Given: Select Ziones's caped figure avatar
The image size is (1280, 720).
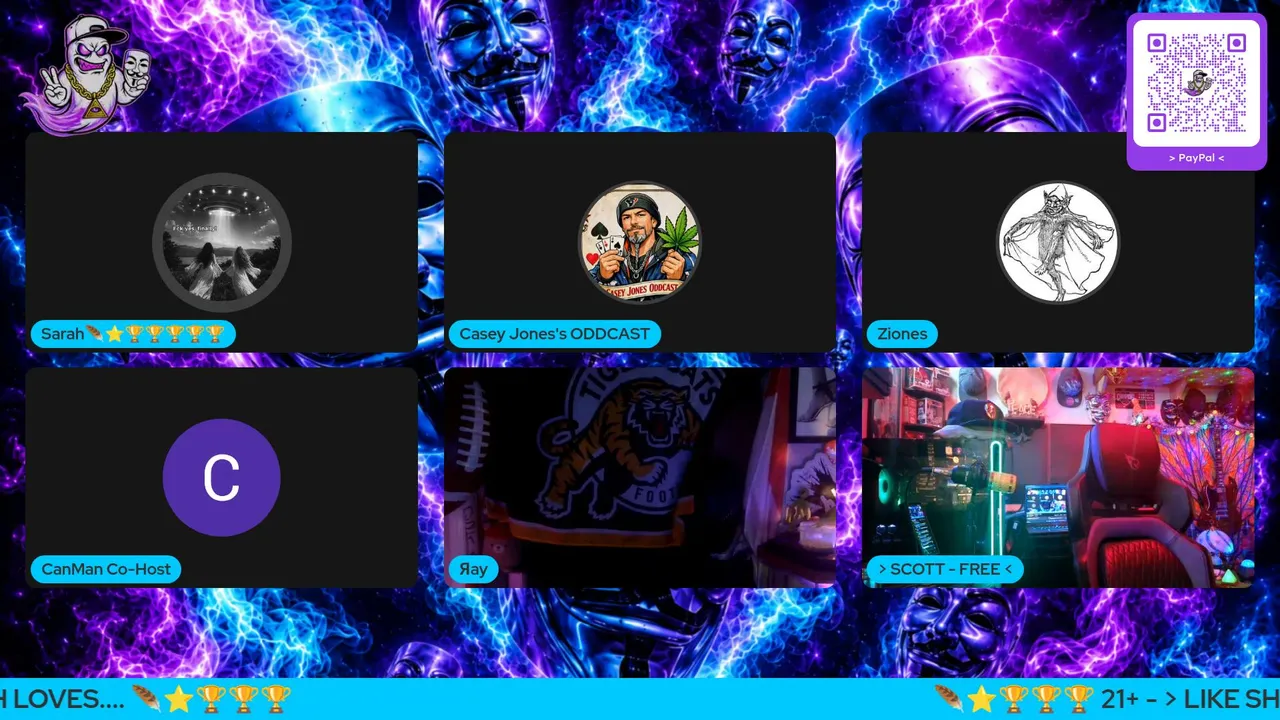Looking at the screenshot, I should (1058, 242).
